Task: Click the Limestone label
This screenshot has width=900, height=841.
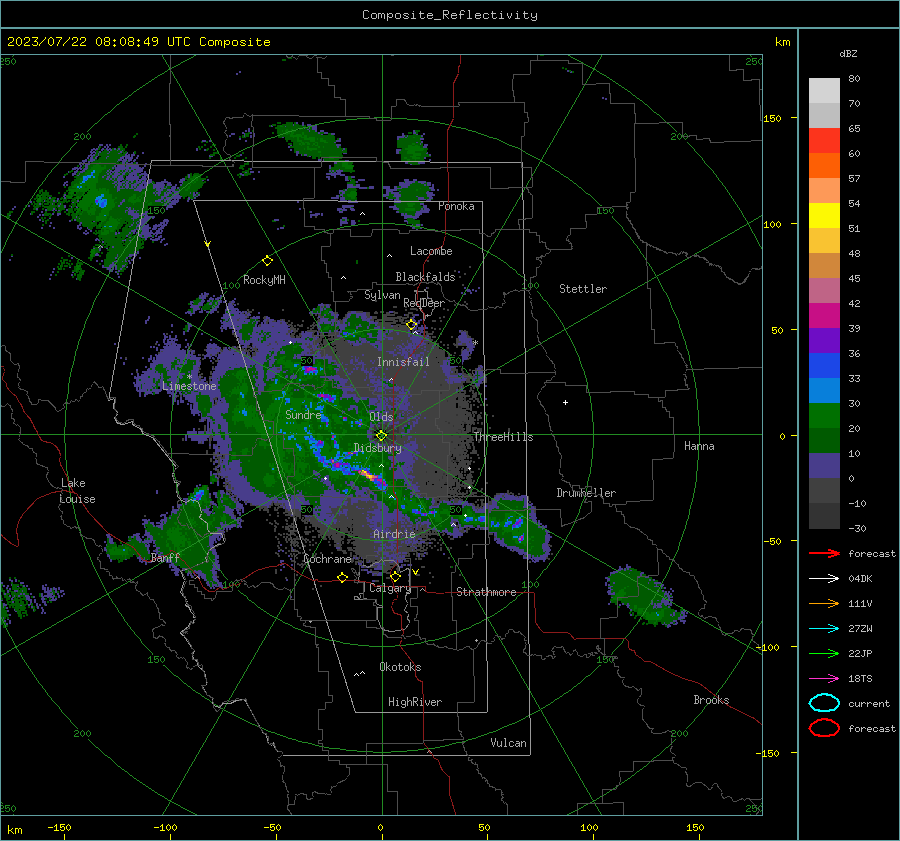Action: 189,386
